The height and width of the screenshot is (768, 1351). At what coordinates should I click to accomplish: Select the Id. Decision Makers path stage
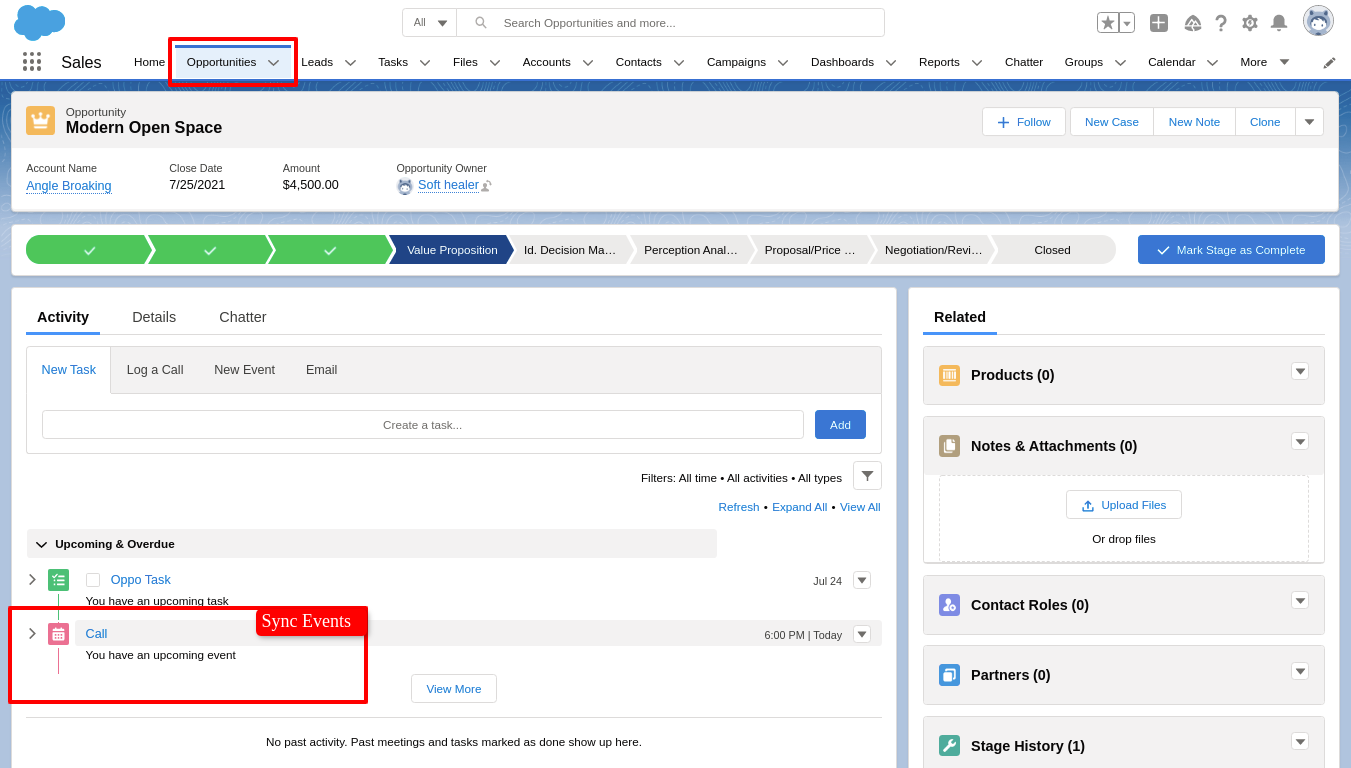click(571, 250)
